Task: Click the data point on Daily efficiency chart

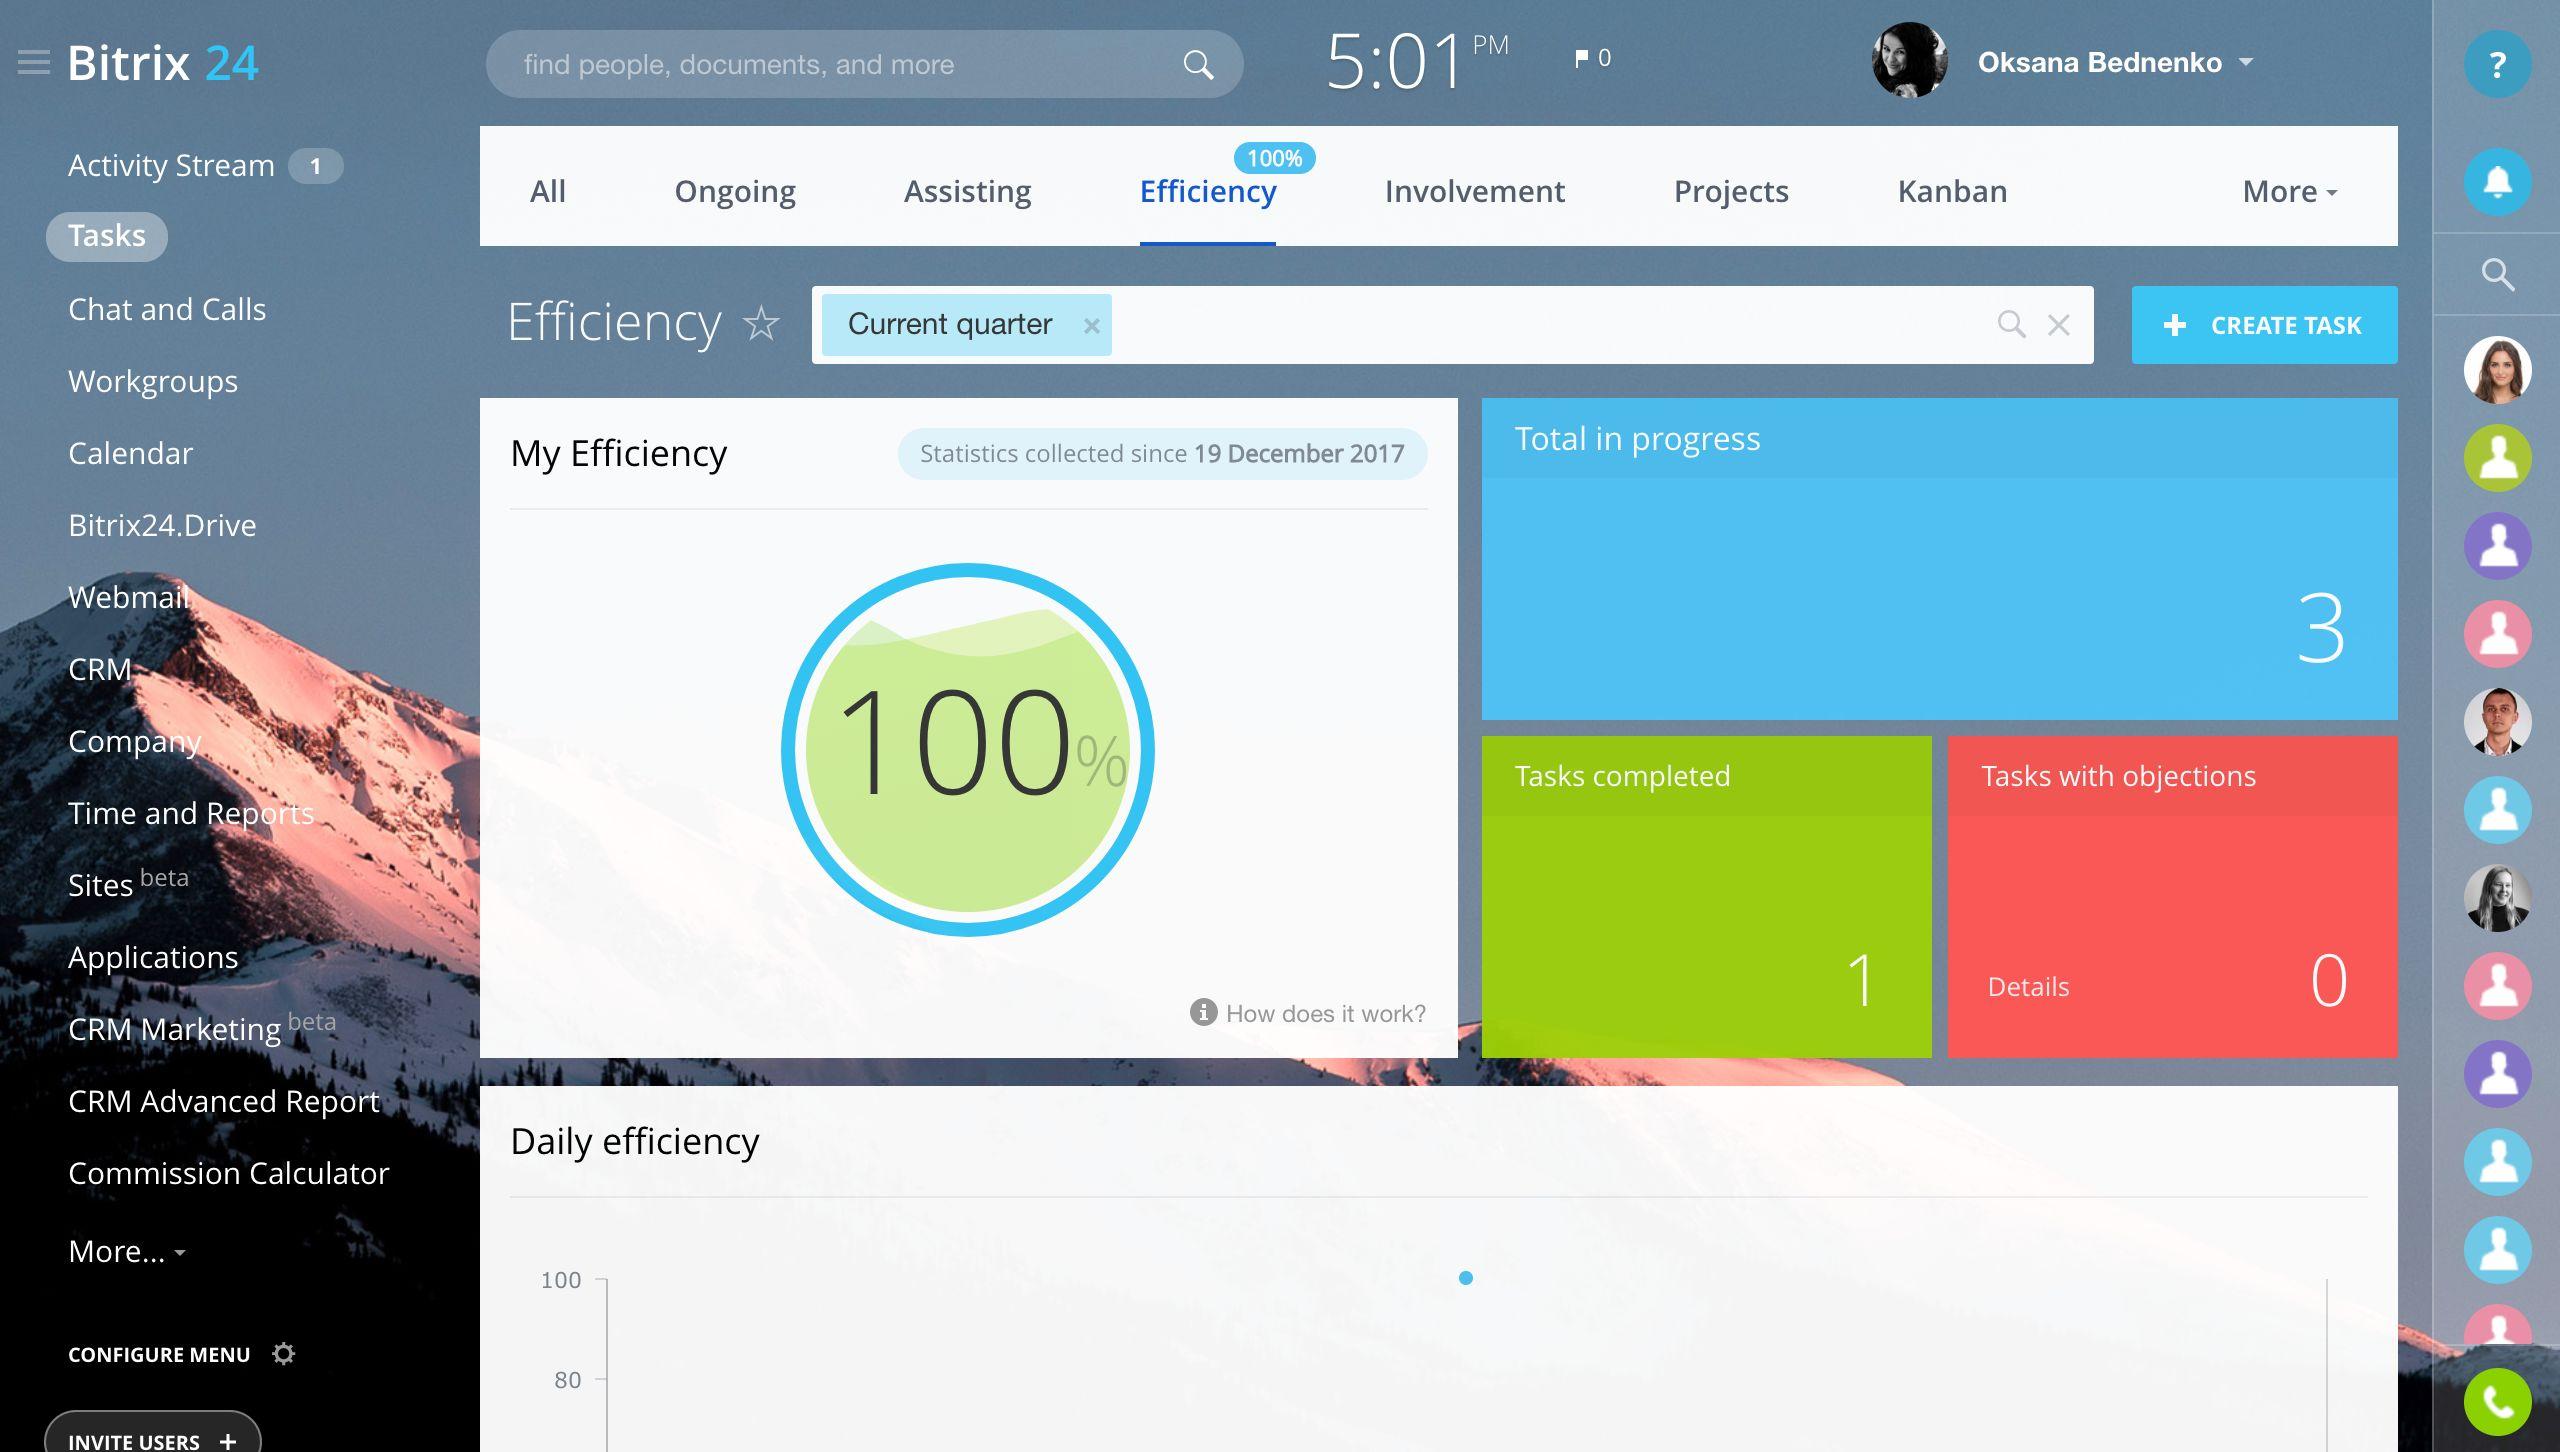Action: point(1465,1278)
